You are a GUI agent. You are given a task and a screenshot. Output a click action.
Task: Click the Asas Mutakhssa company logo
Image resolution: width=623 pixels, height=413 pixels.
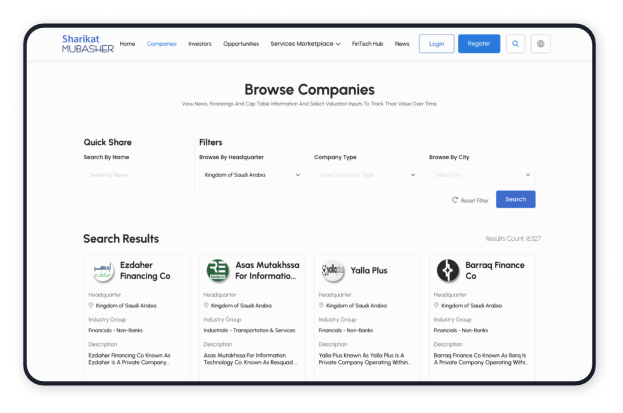(x=218, y=271)
